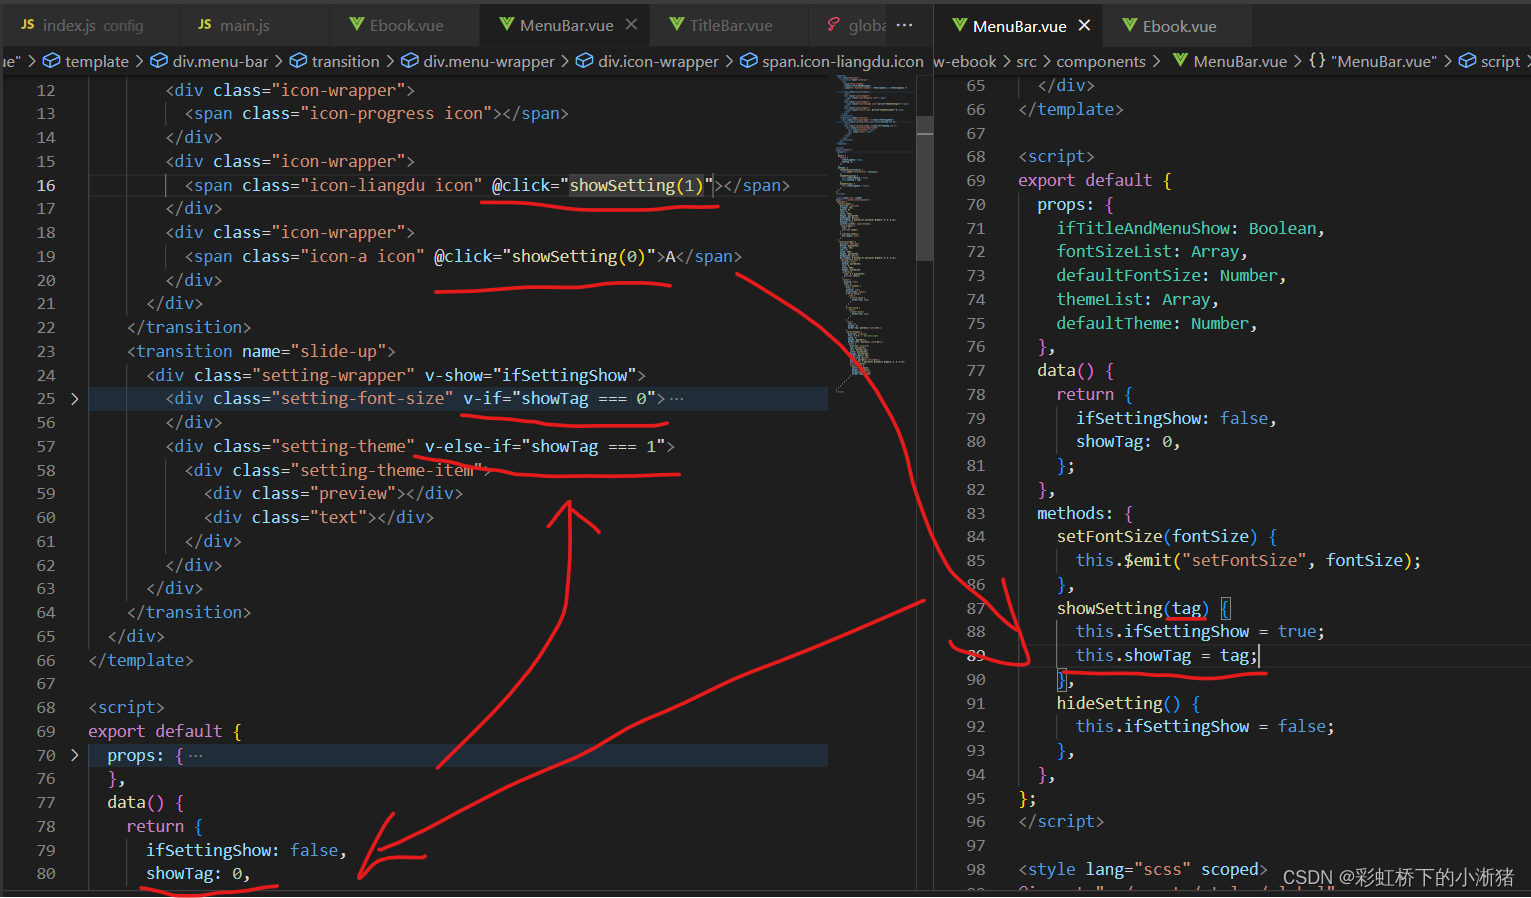The width and height of the screenshot is (1531, 898).
Task: Click fold ellipsis at end of line 25
Action: [677, 399]
